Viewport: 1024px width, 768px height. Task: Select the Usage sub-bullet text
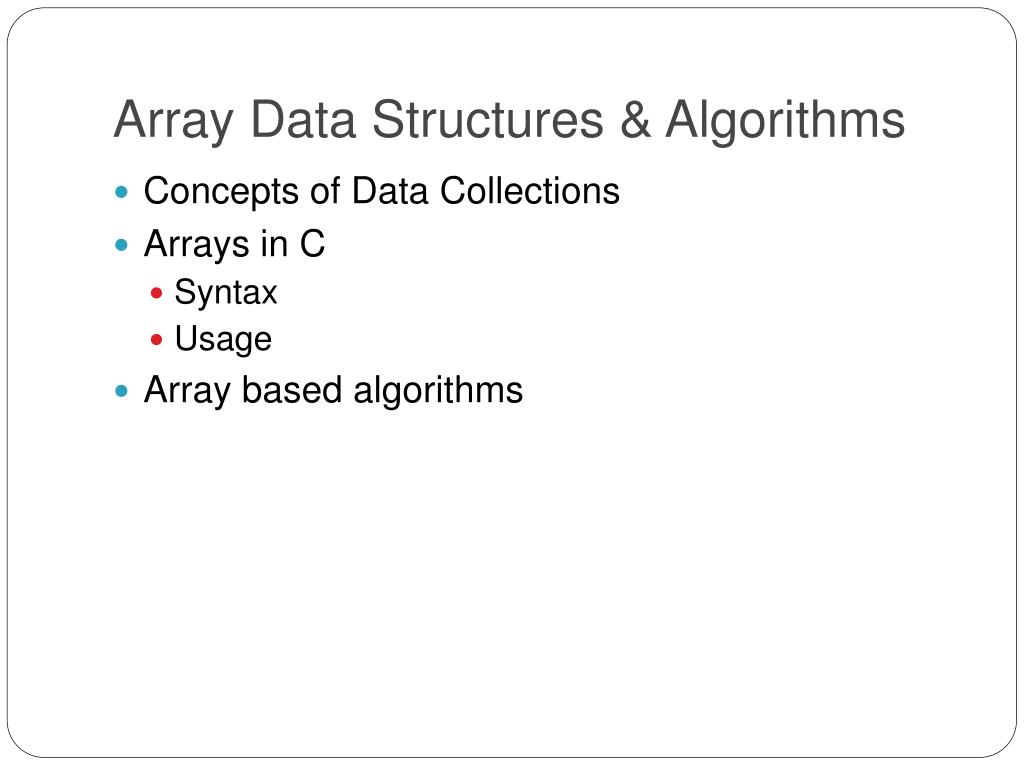pos(223,340)
